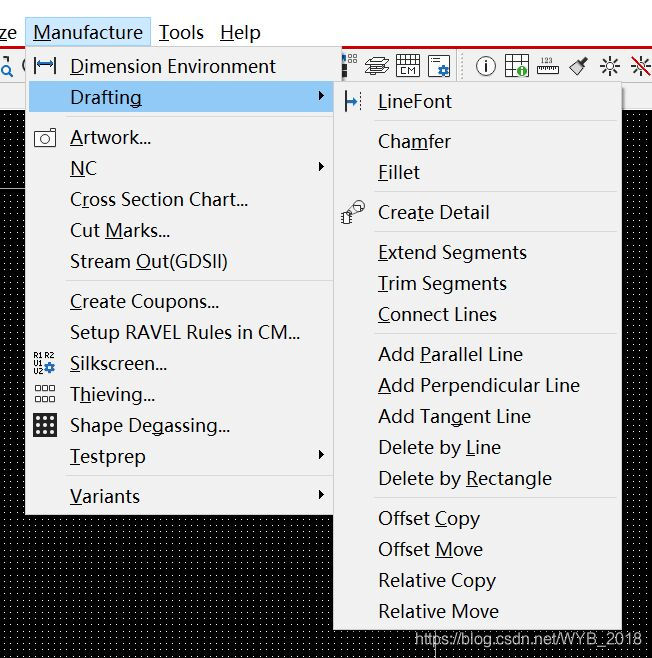The image size is (652, 658).
Task: Click the Dehilight crossed-out sun icon
Action: pos(640,66)
